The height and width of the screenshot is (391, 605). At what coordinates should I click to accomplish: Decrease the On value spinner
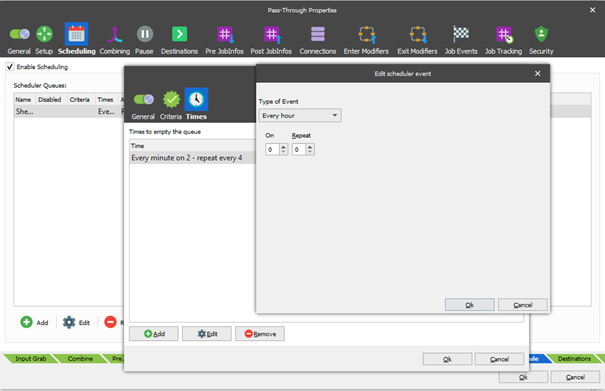coord(284,152)
